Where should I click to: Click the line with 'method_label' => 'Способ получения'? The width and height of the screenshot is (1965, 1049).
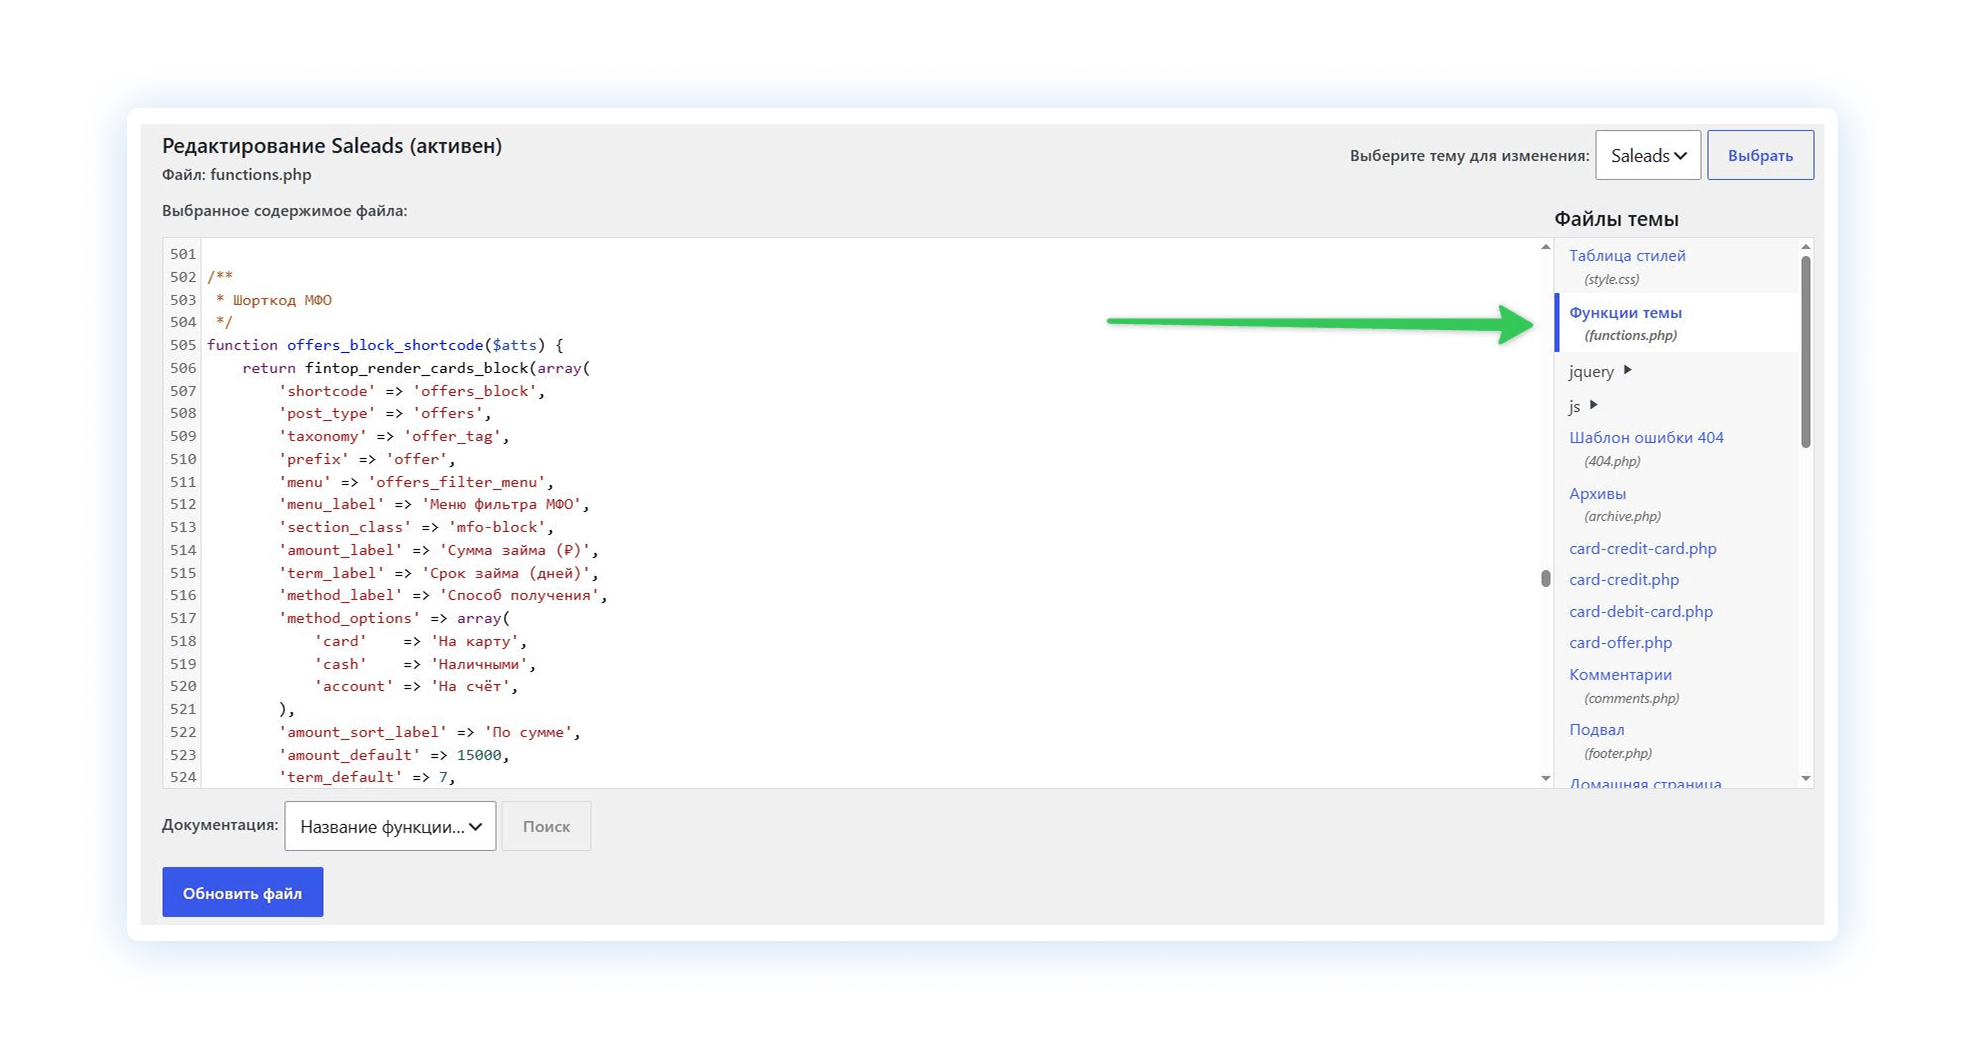(x=443, y=595)
